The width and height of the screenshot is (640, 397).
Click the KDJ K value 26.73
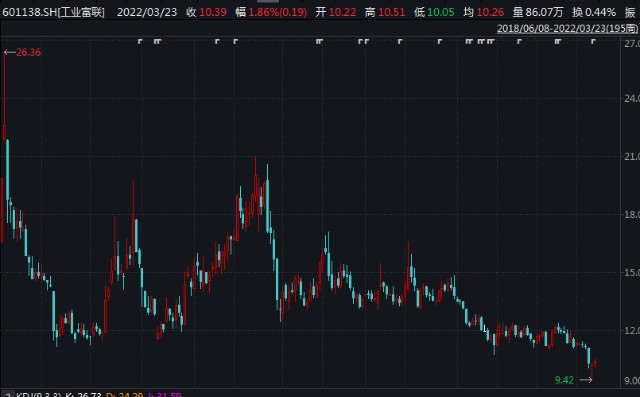click(x=89, y=395)
